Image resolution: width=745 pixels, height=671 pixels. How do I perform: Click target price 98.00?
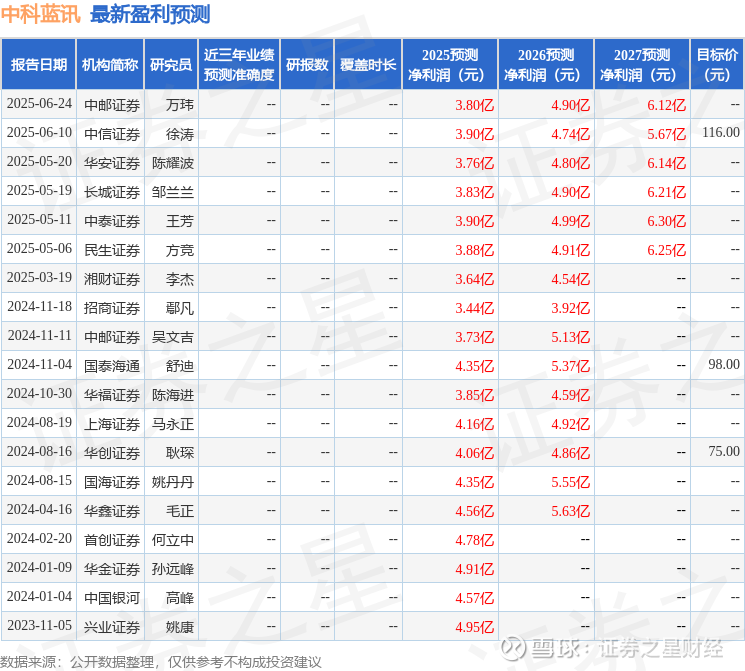724,364
